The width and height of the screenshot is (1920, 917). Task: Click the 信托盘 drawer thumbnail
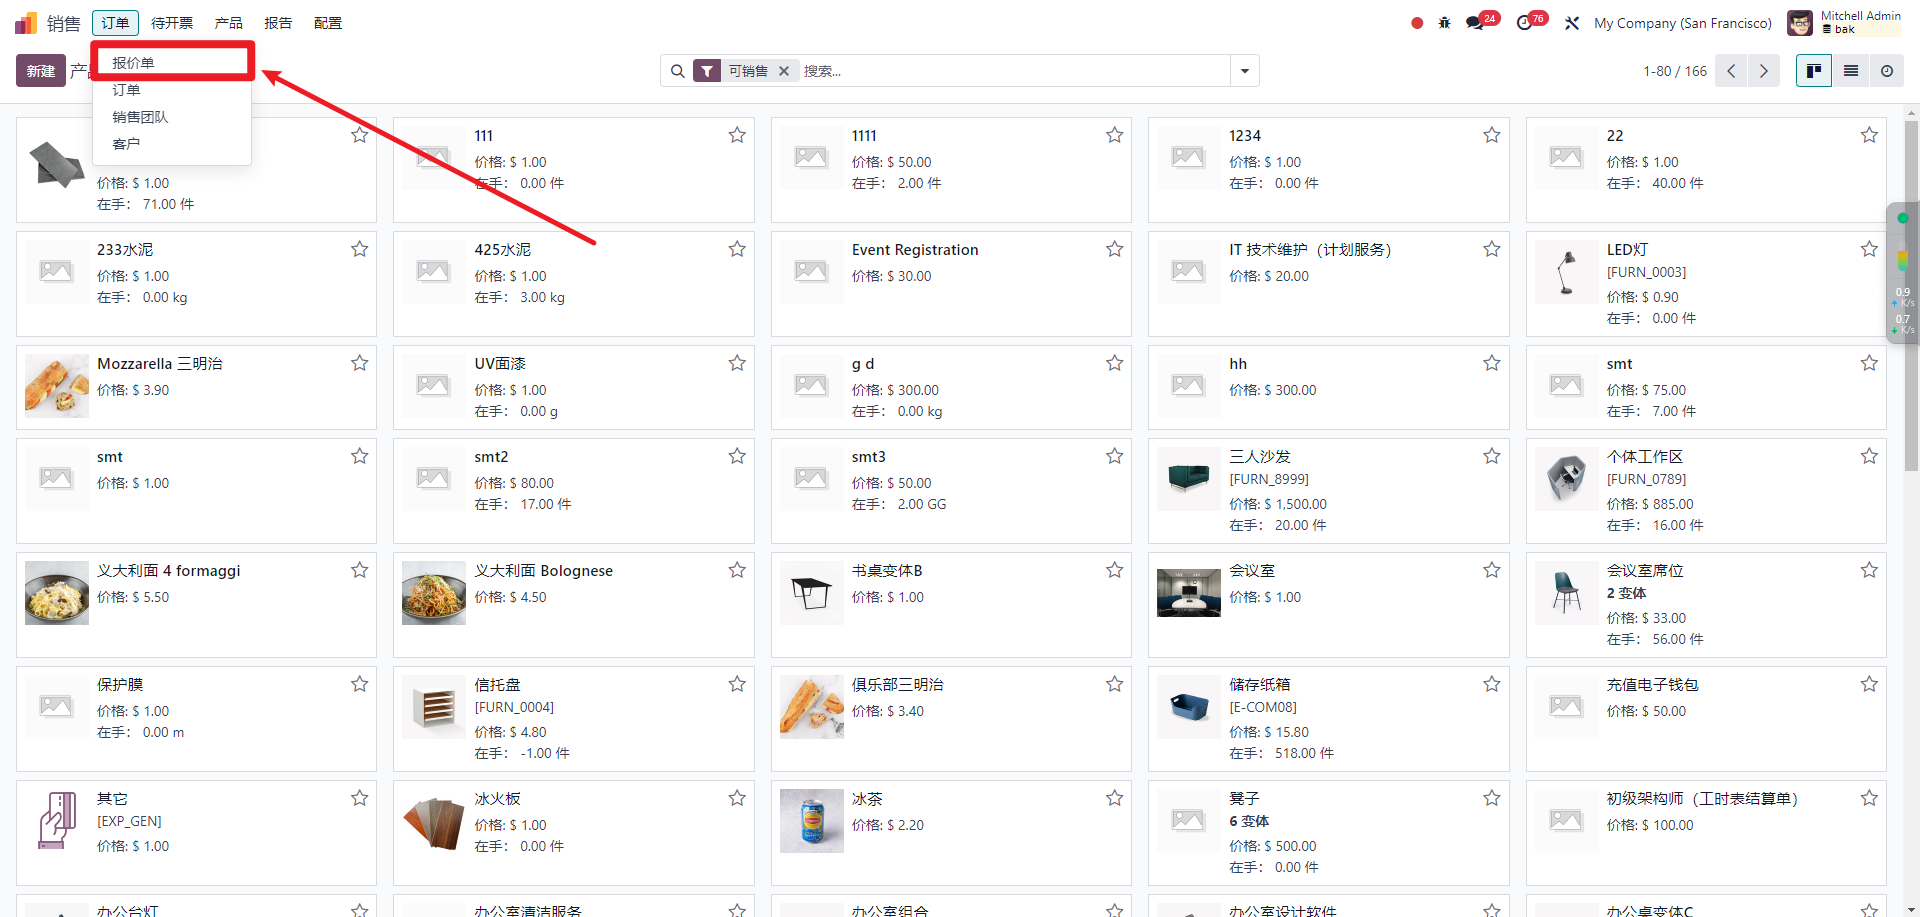click(434, 707)
